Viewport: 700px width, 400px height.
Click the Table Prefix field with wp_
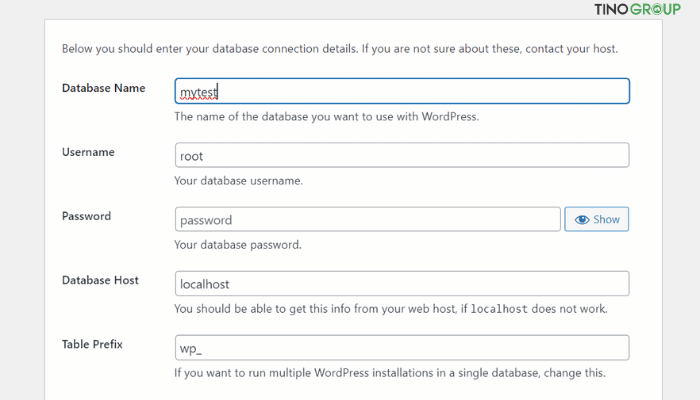pos(402,348)
